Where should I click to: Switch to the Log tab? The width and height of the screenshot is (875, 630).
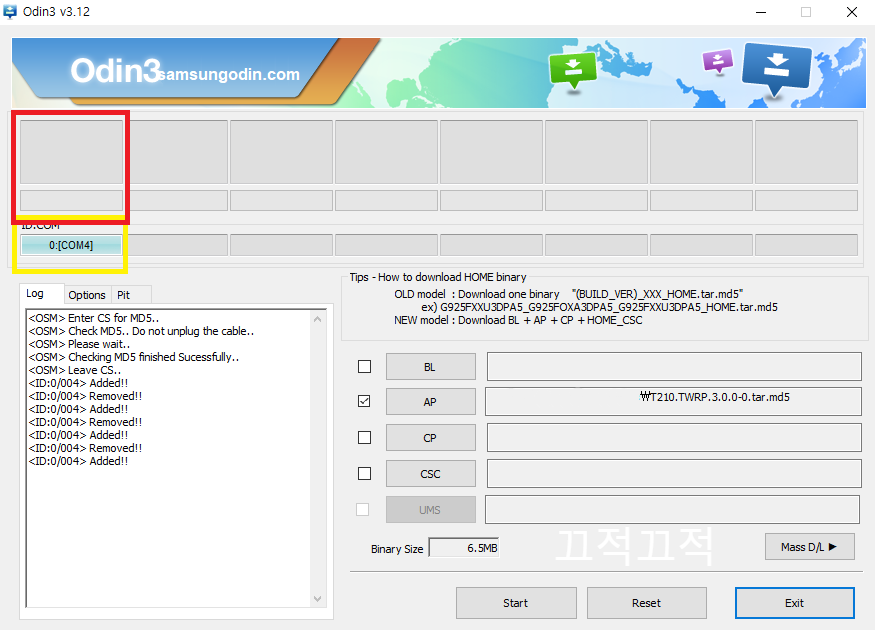35,294
